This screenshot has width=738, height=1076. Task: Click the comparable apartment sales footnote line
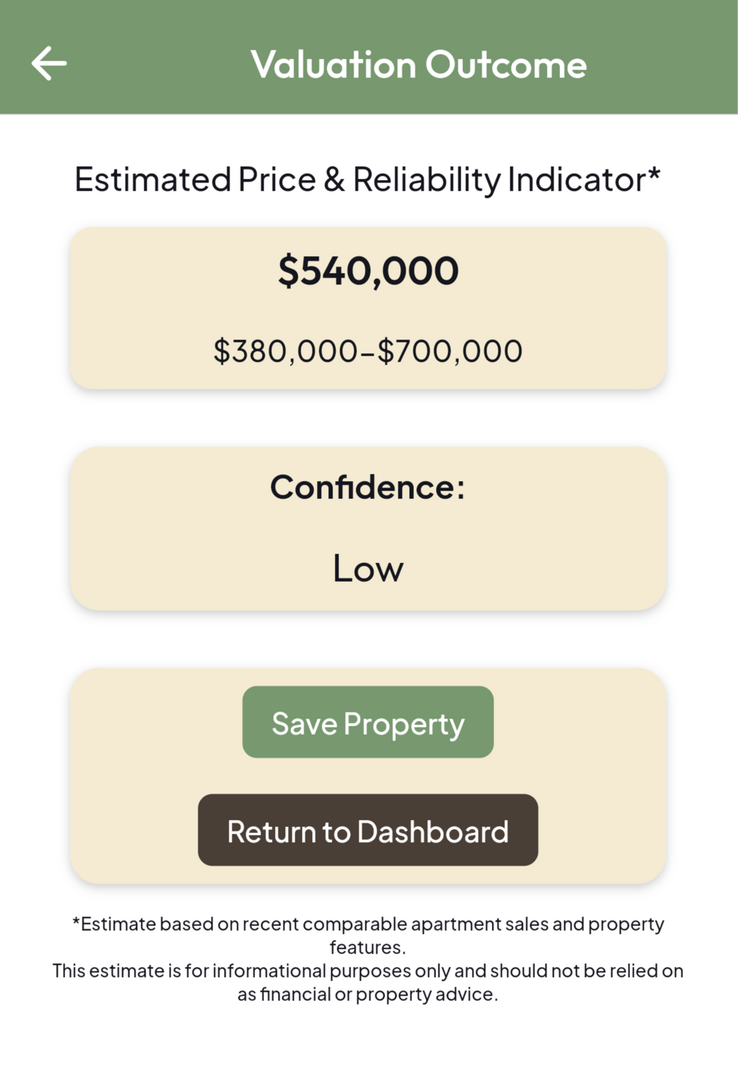click(x=368, y=924)
